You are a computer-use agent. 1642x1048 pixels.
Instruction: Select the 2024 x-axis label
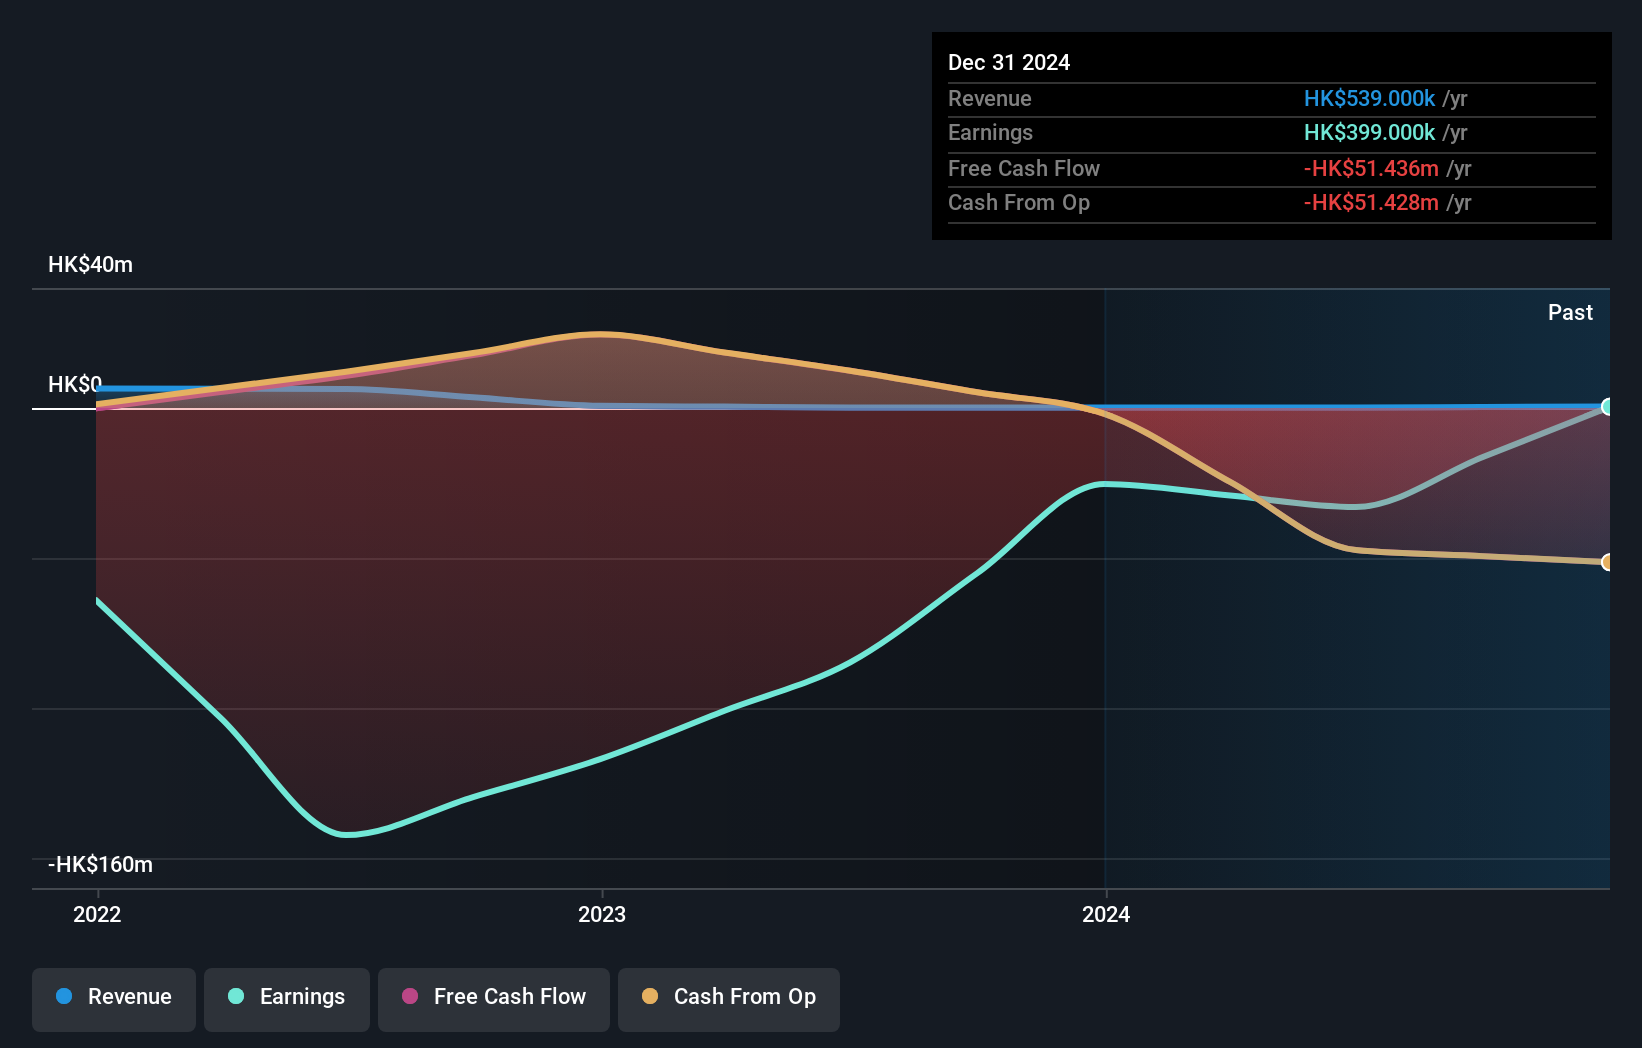click(1106, 914)
